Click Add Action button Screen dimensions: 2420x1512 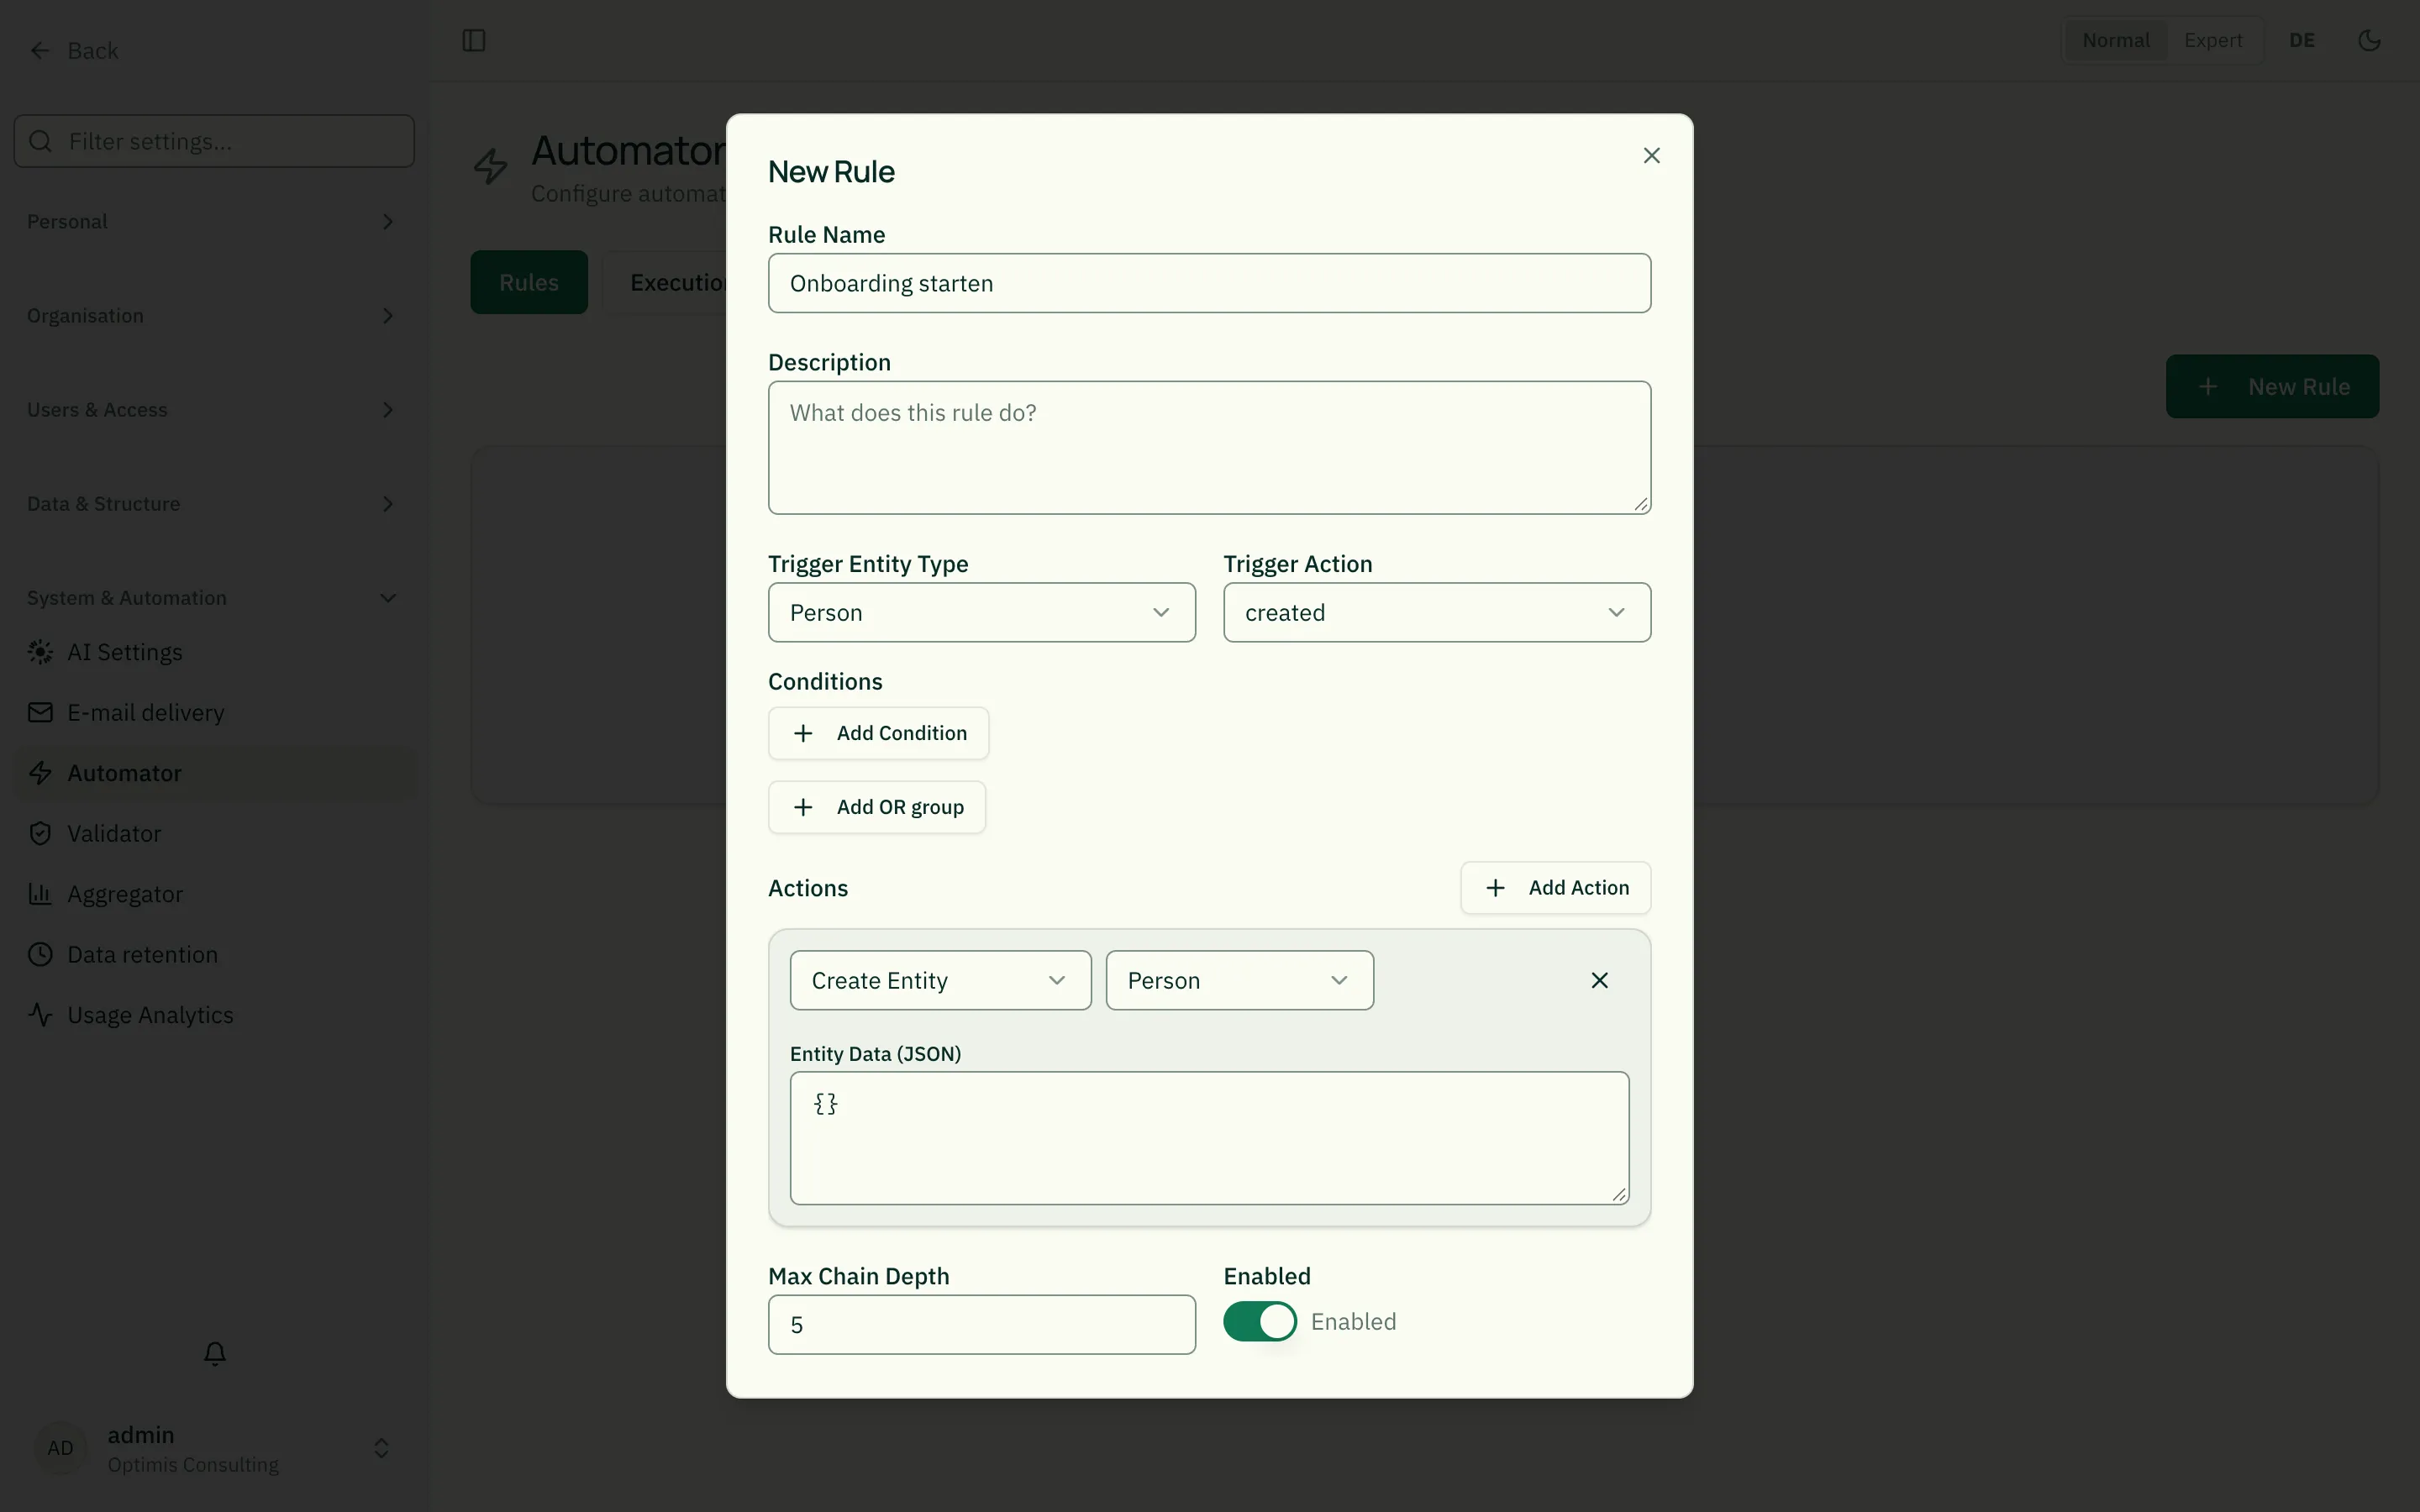click(1556, 888)
